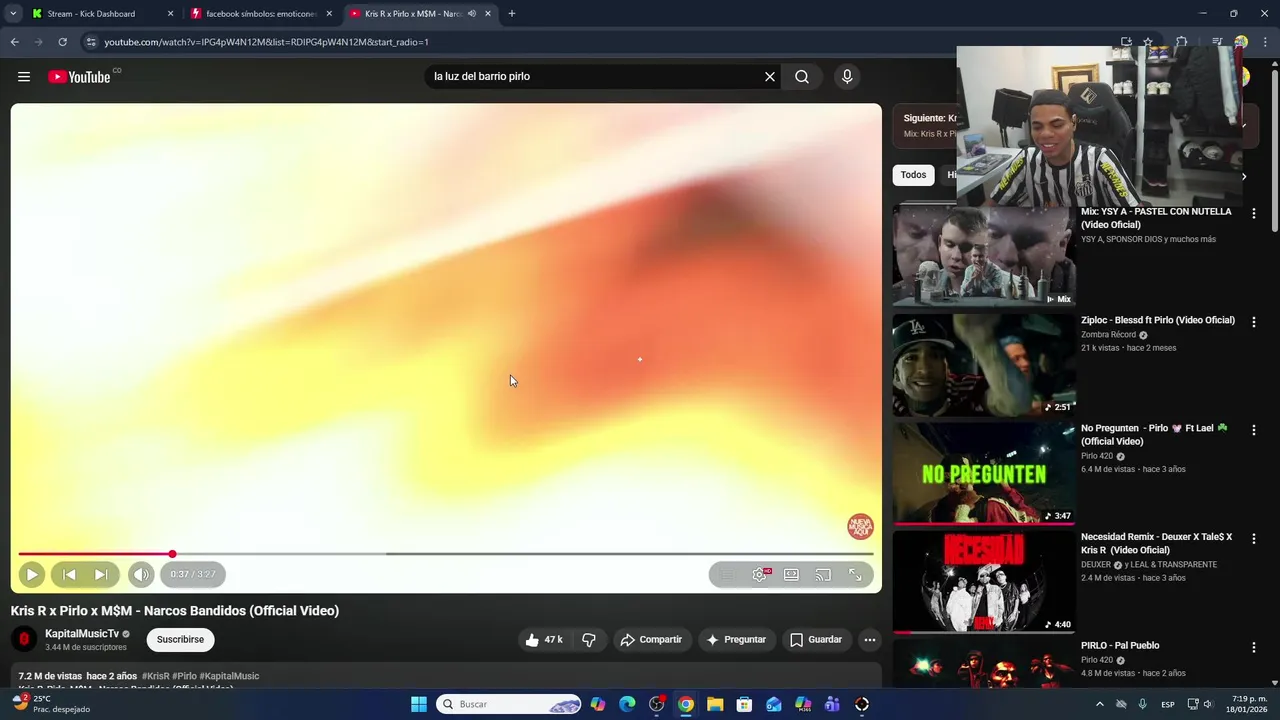This screenshot has width=1280, height=720.
Task: Enter fullscreen mode in the player
Action: click(855, 574)
